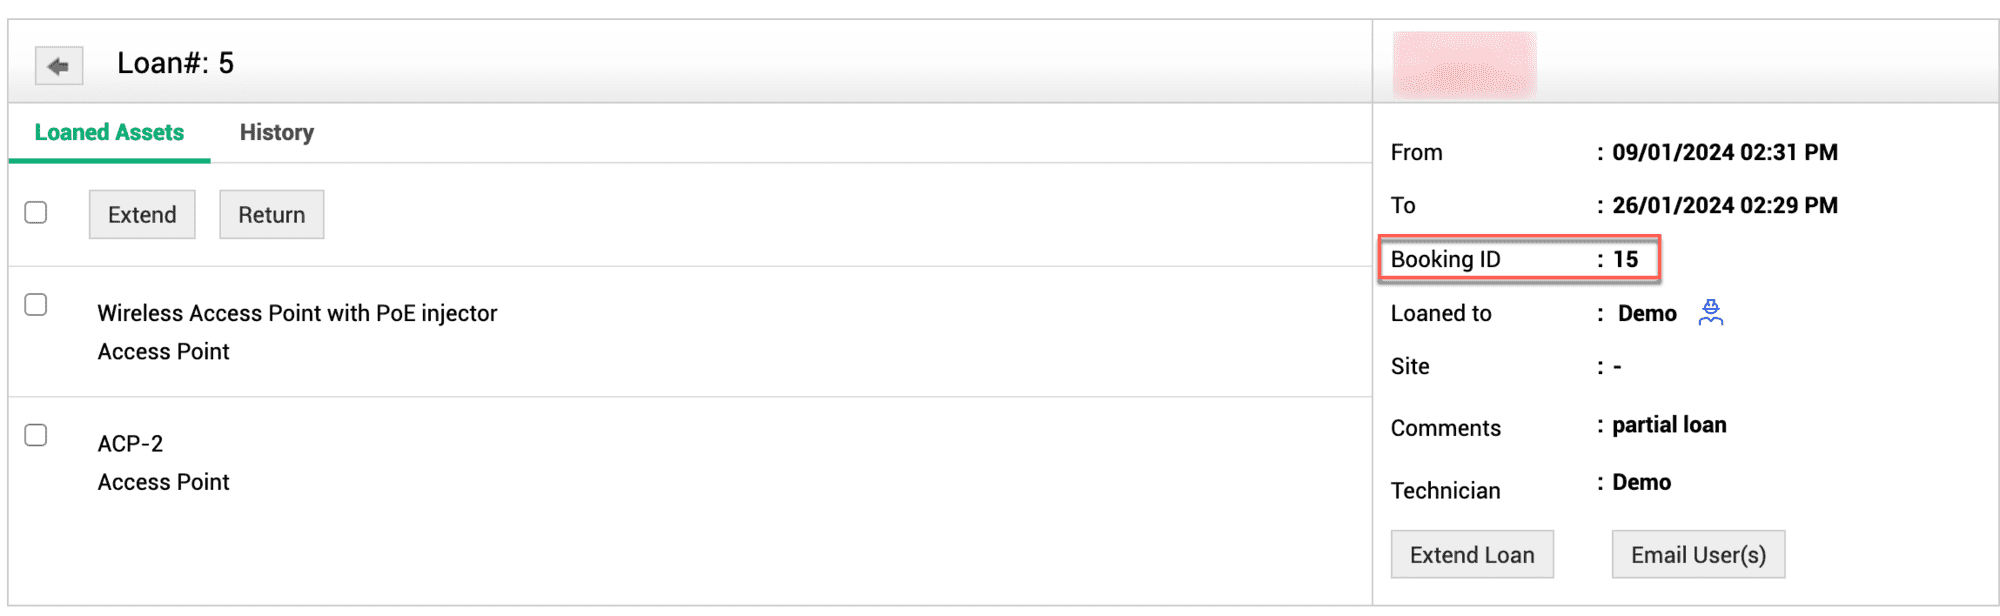Screen dimensions: 2000x616
Task: Toggle the select-all assets checkbox
Action: (36, 213)
